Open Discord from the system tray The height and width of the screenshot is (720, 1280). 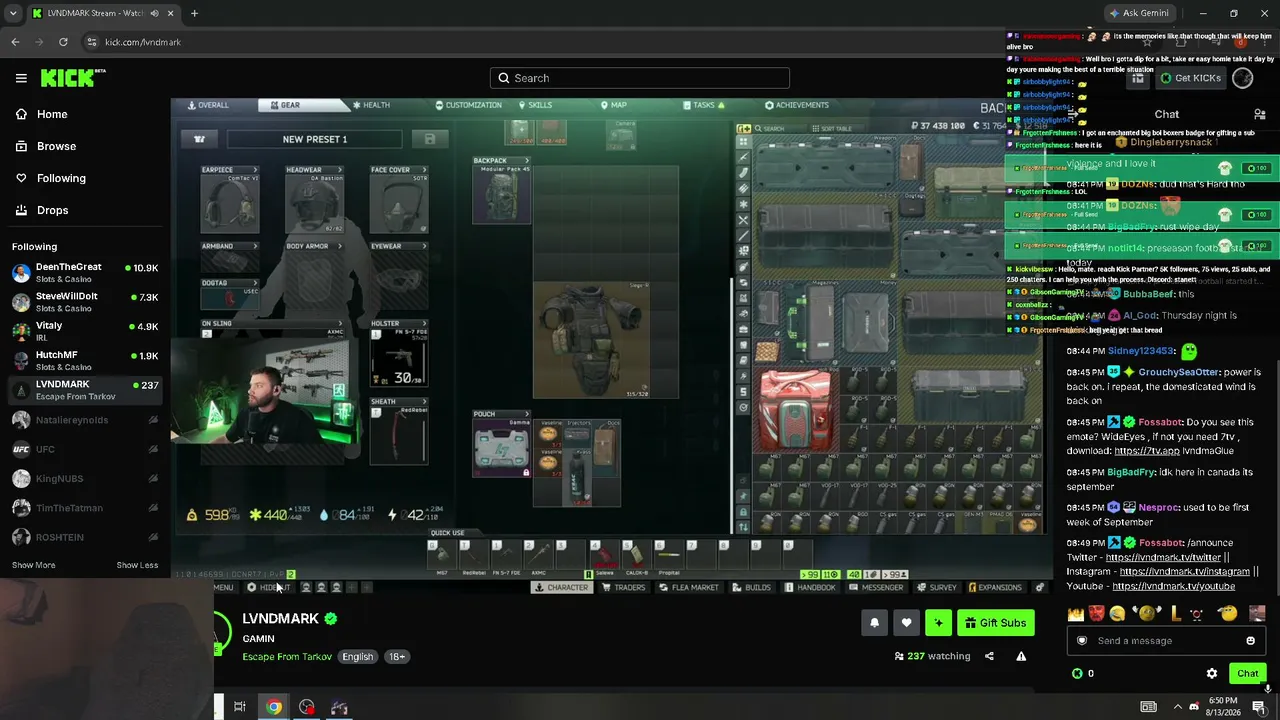[x=1193, y=707]
